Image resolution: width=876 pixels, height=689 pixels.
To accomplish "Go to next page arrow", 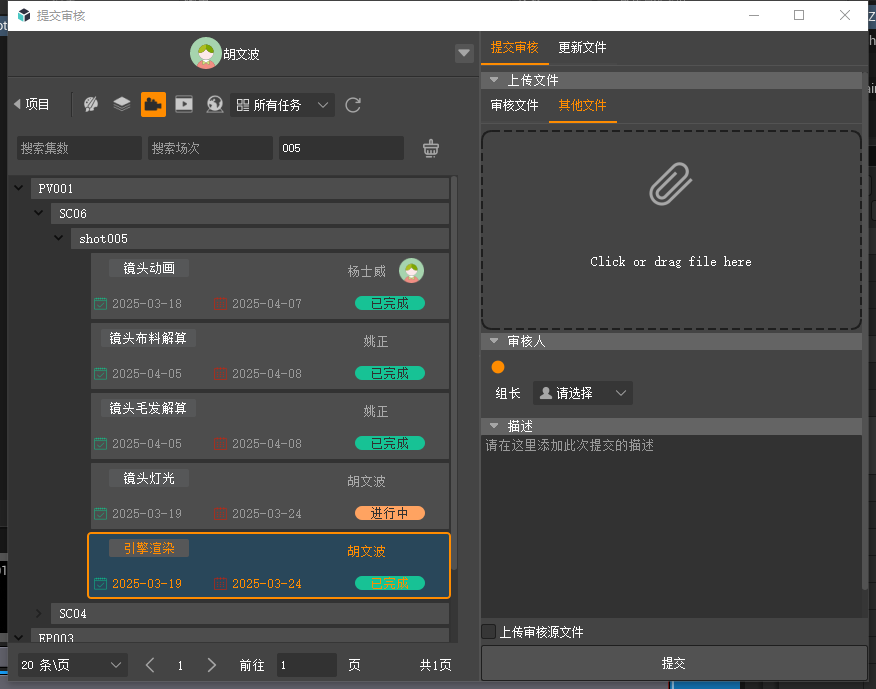I will click(x=212, y=665).
